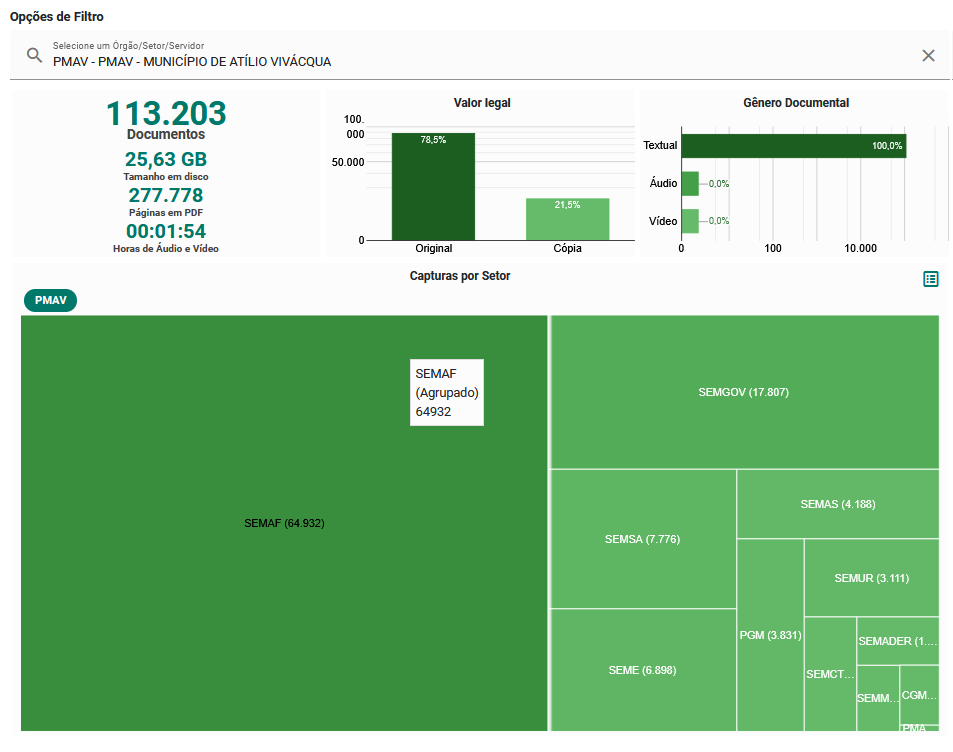The width and height of the screenshot is (953, 752).
Task: Open the PGM (3.831) sector tile
Action: [769, 635]
